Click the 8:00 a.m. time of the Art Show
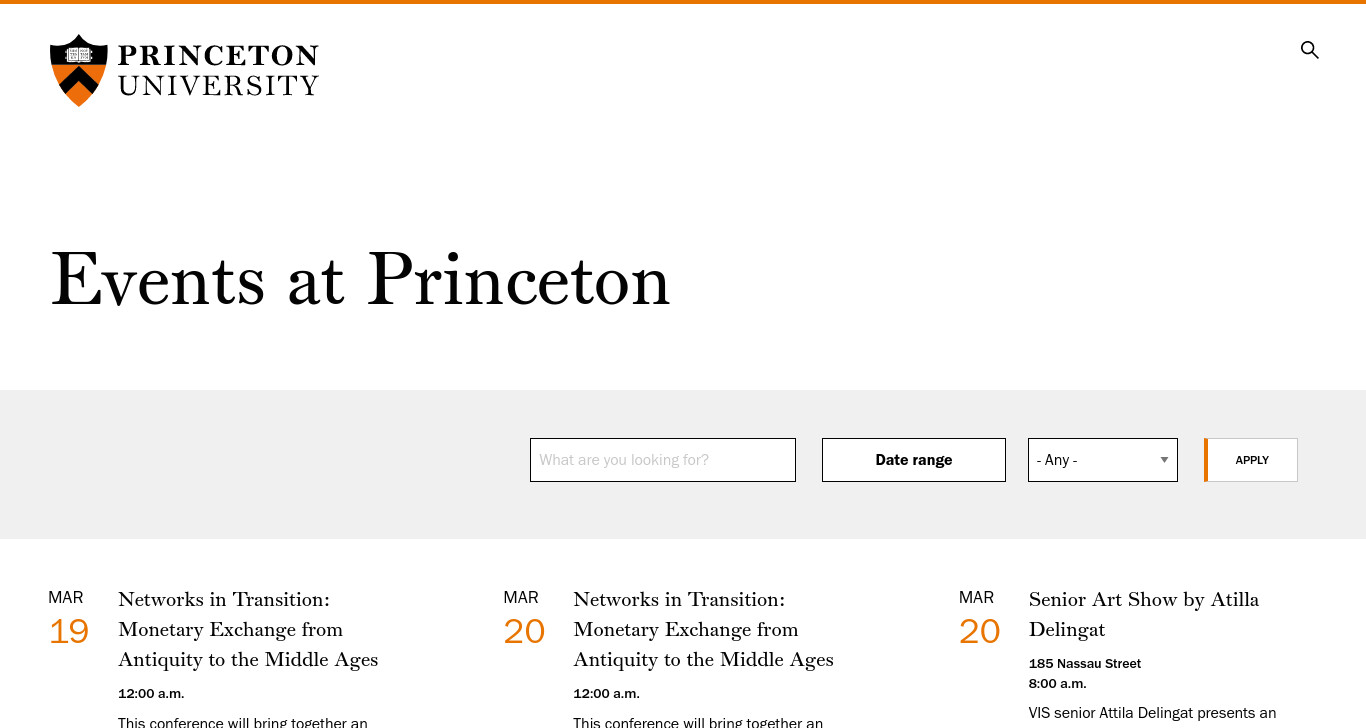Screen dimensions: 1366x728 [1057, 683]
